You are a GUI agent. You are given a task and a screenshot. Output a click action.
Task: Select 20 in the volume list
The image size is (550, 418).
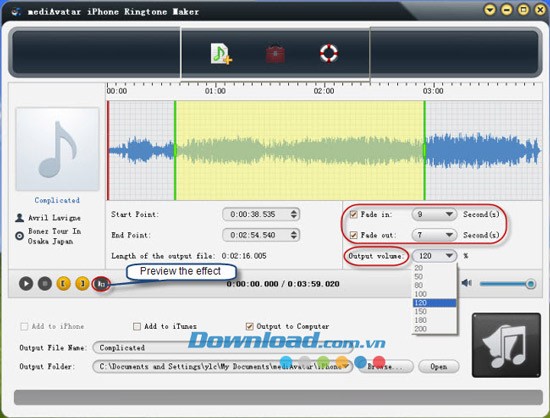point(435,268)
